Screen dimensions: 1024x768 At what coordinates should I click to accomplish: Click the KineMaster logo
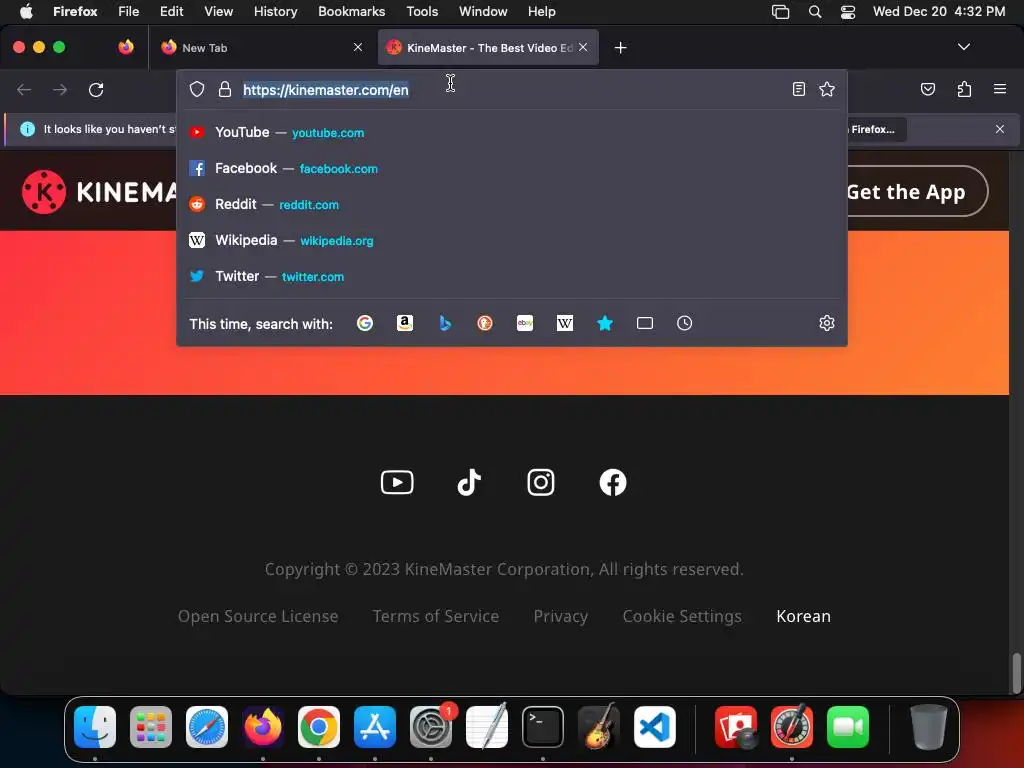[98, 191]
